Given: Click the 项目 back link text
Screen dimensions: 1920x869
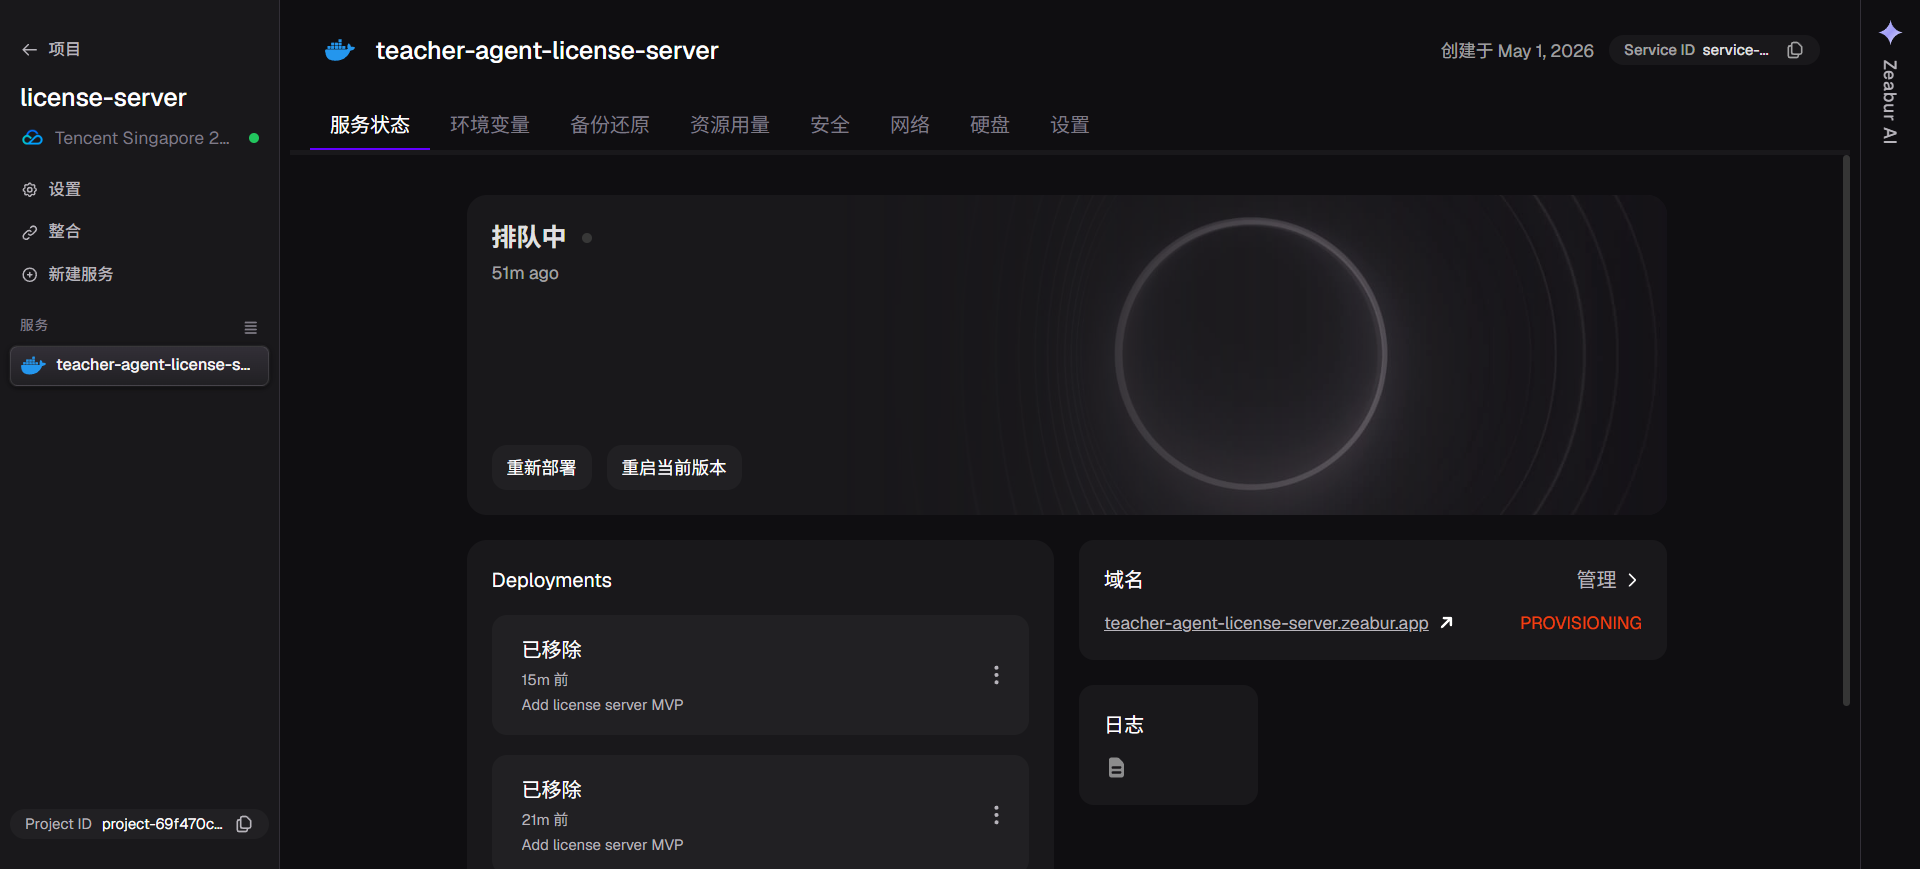Looking at the screenshot, I should click(64, 49).
